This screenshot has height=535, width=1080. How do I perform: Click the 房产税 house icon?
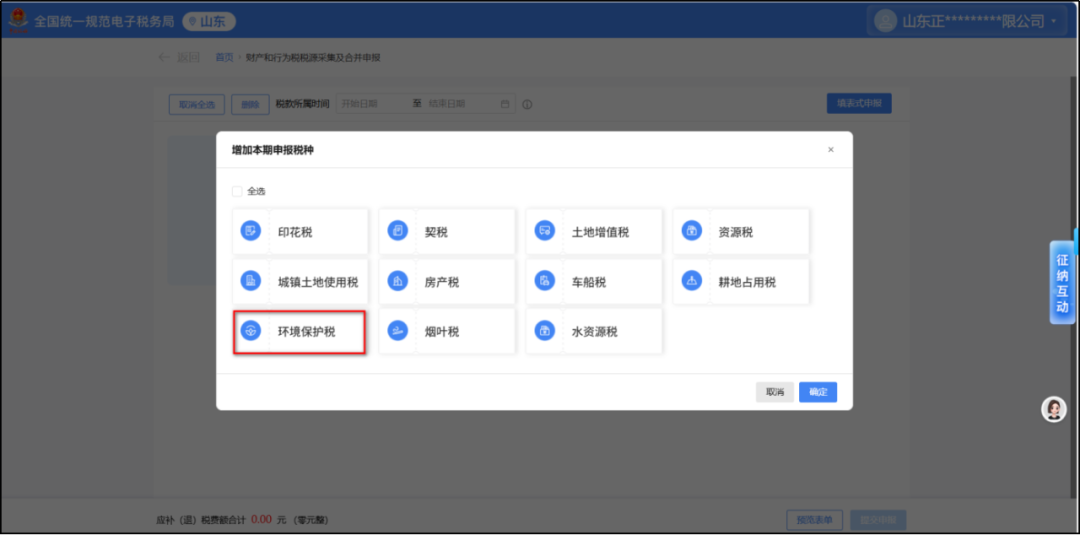click(397, 281)
